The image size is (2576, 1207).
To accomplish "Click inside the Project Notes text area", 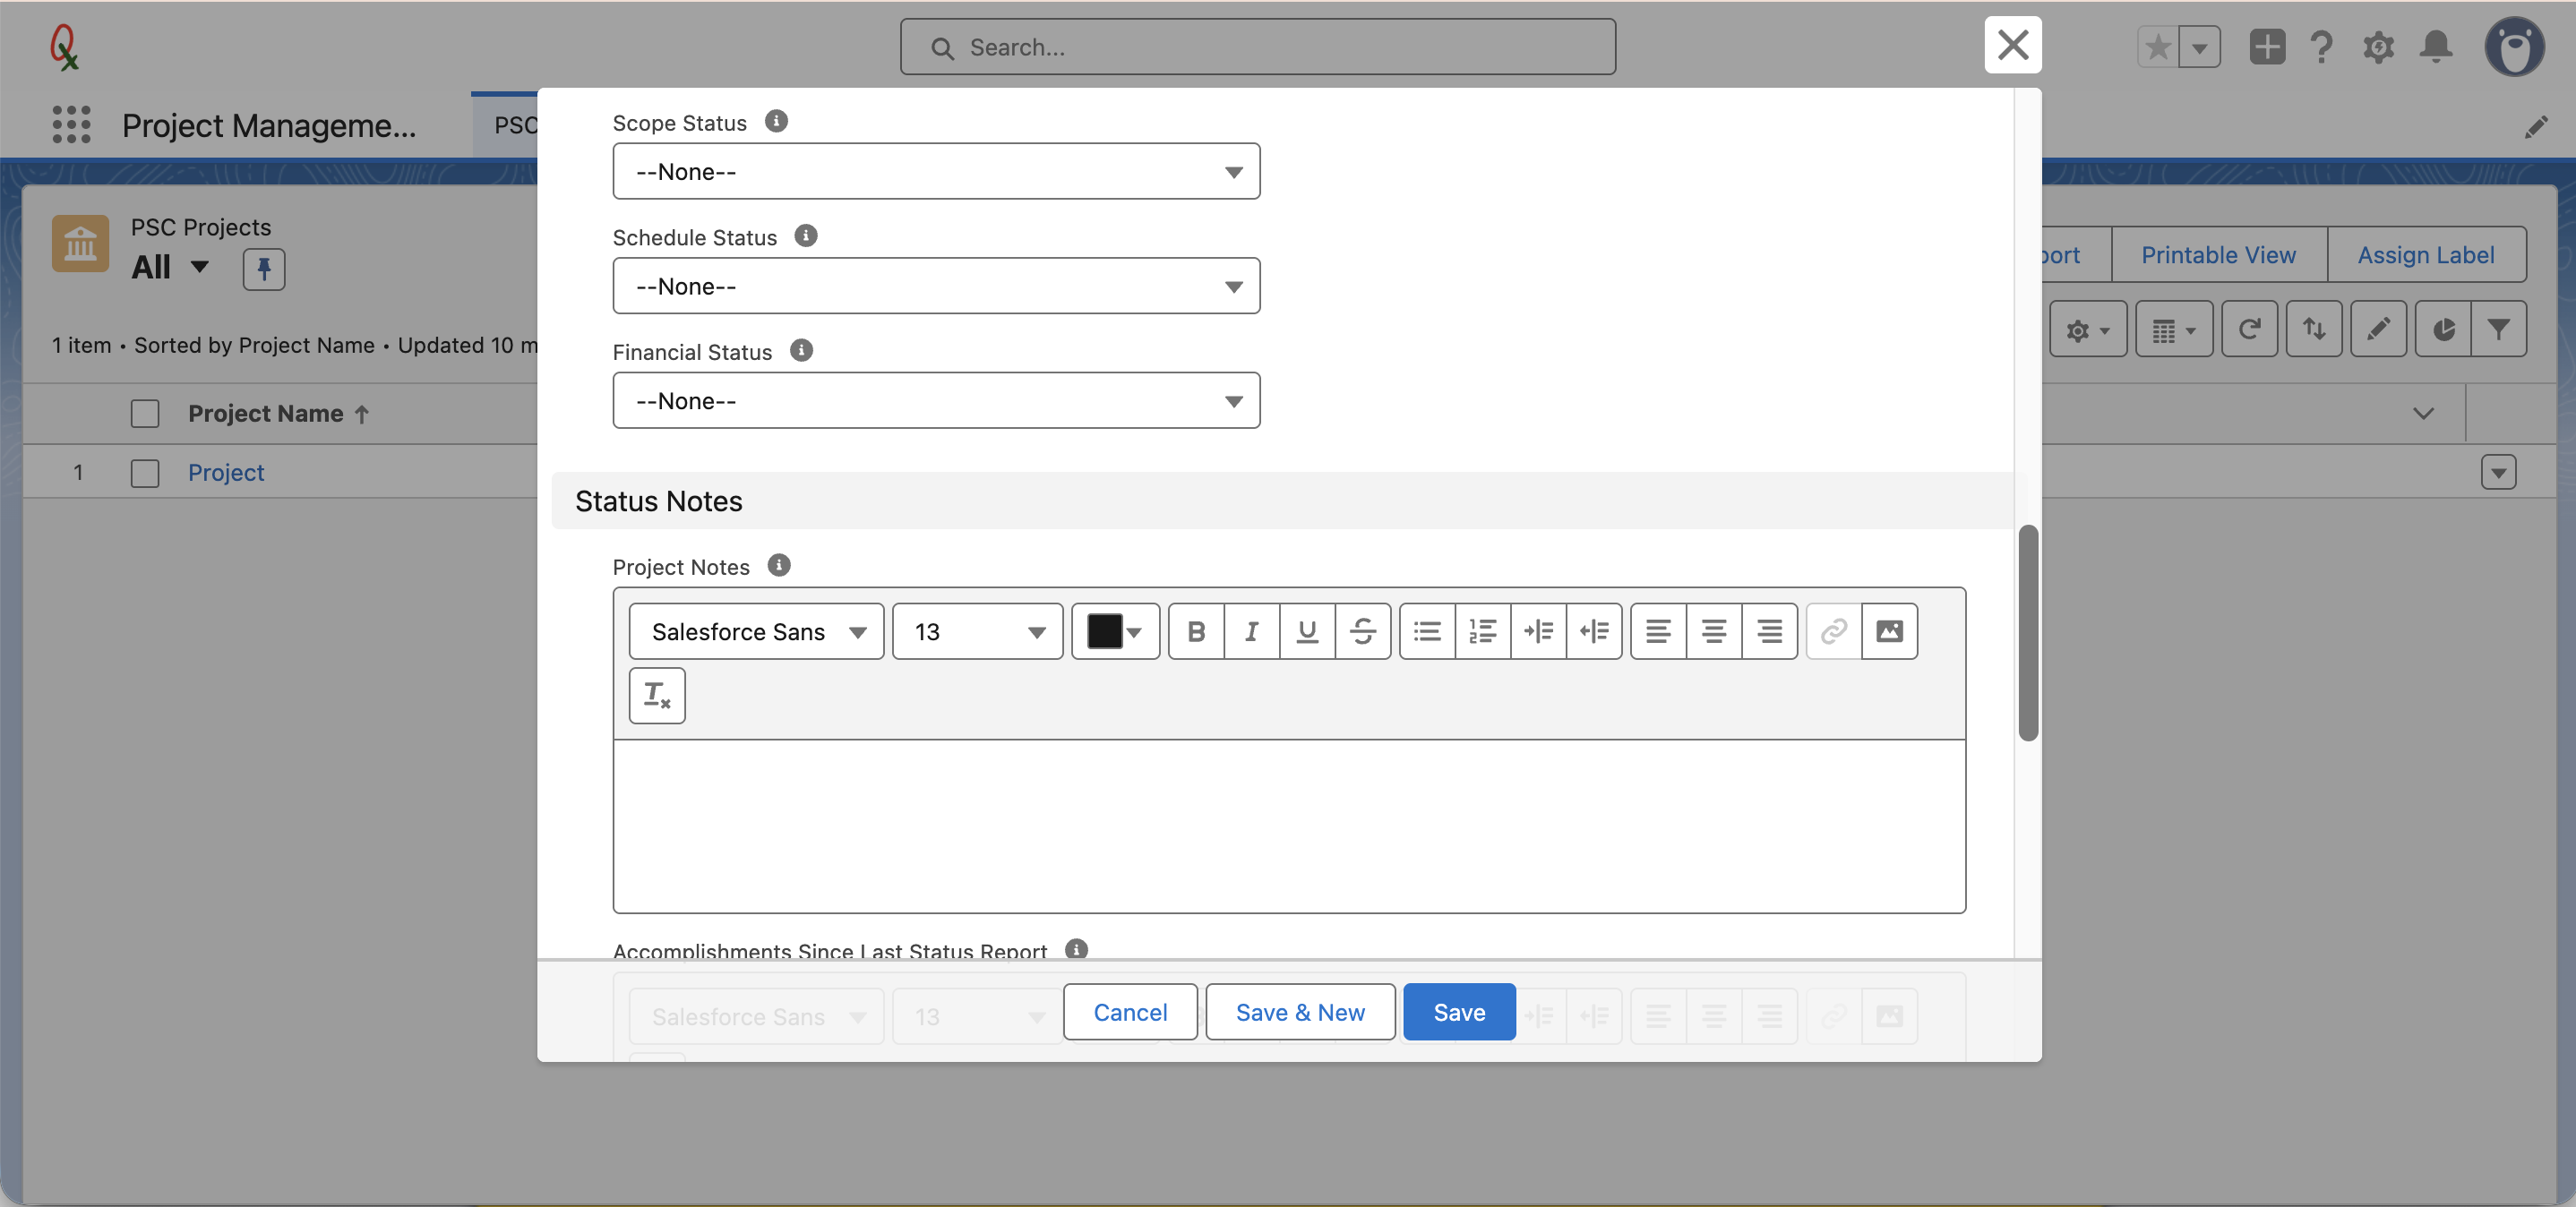I will (1289, 826).
